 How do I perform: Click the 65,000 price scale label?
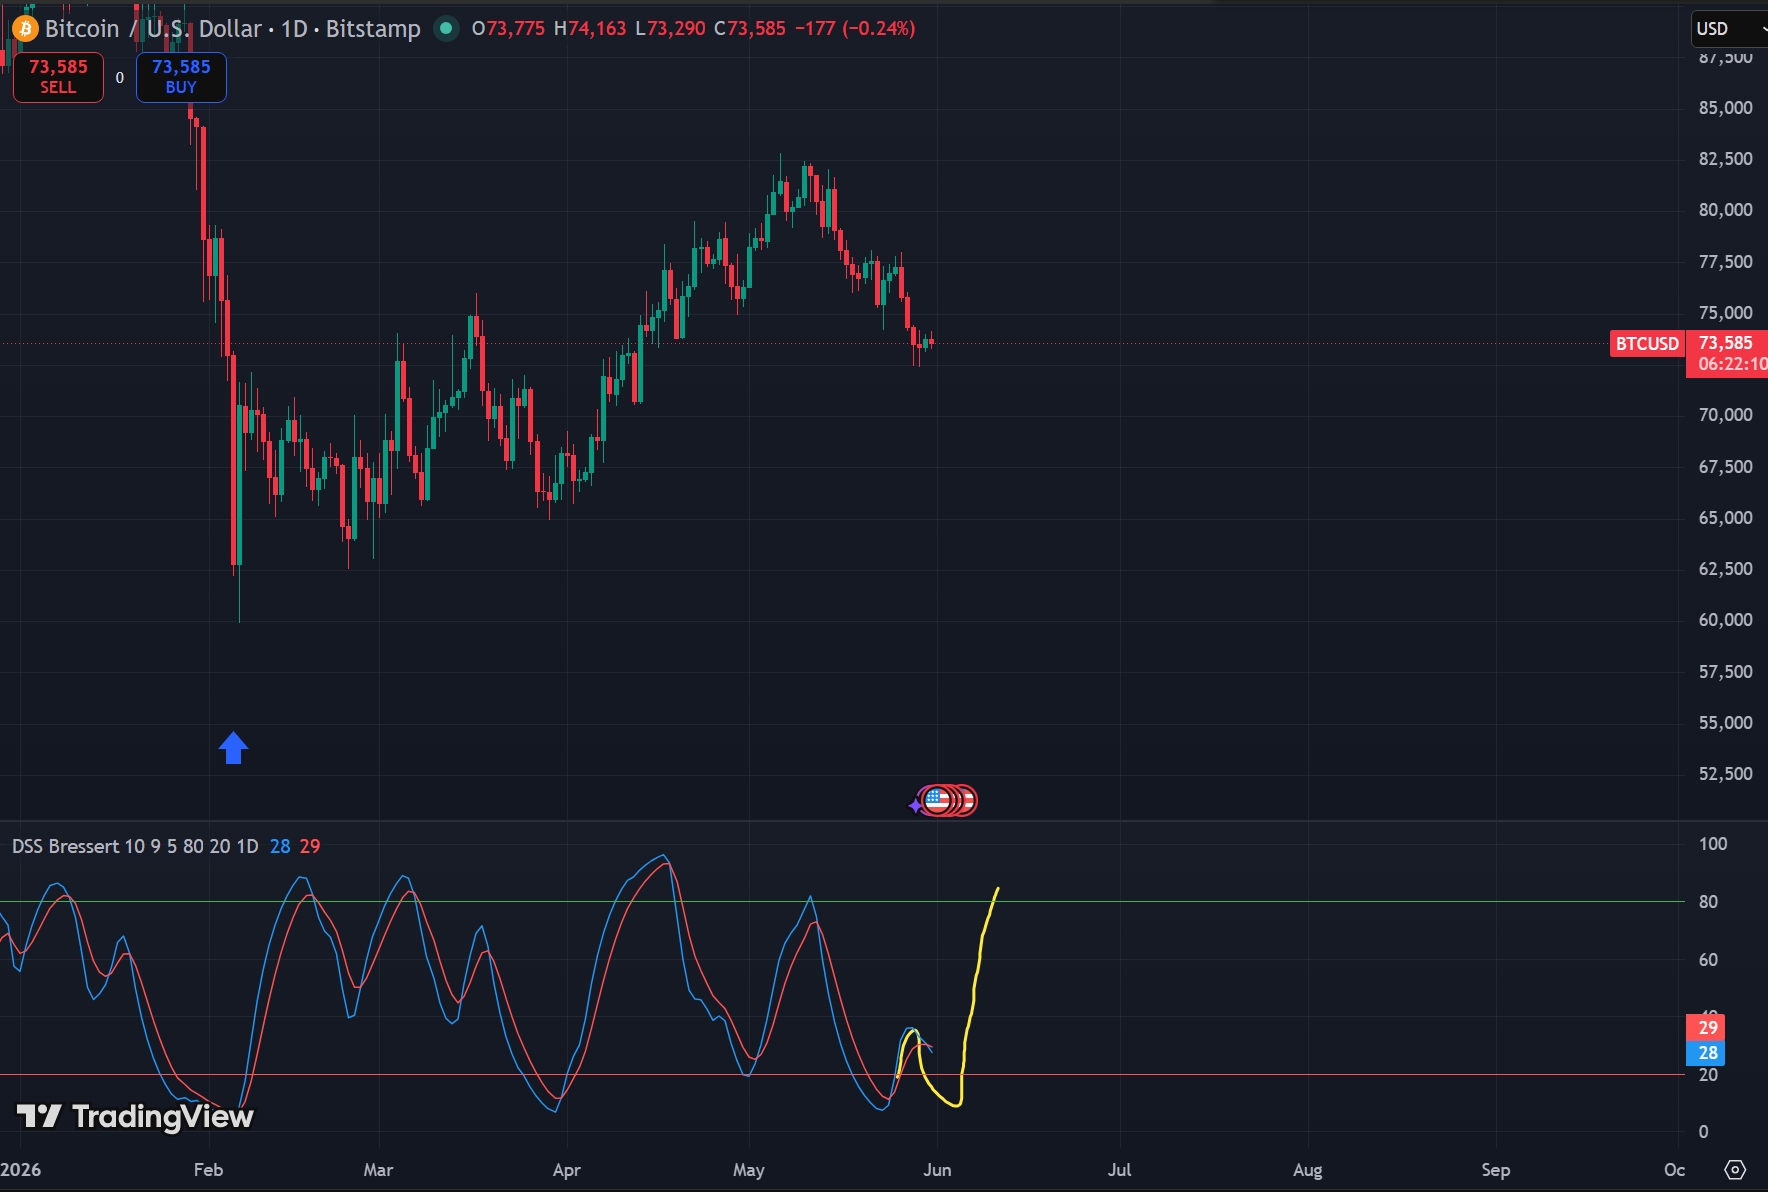[x=1726, y=518]
